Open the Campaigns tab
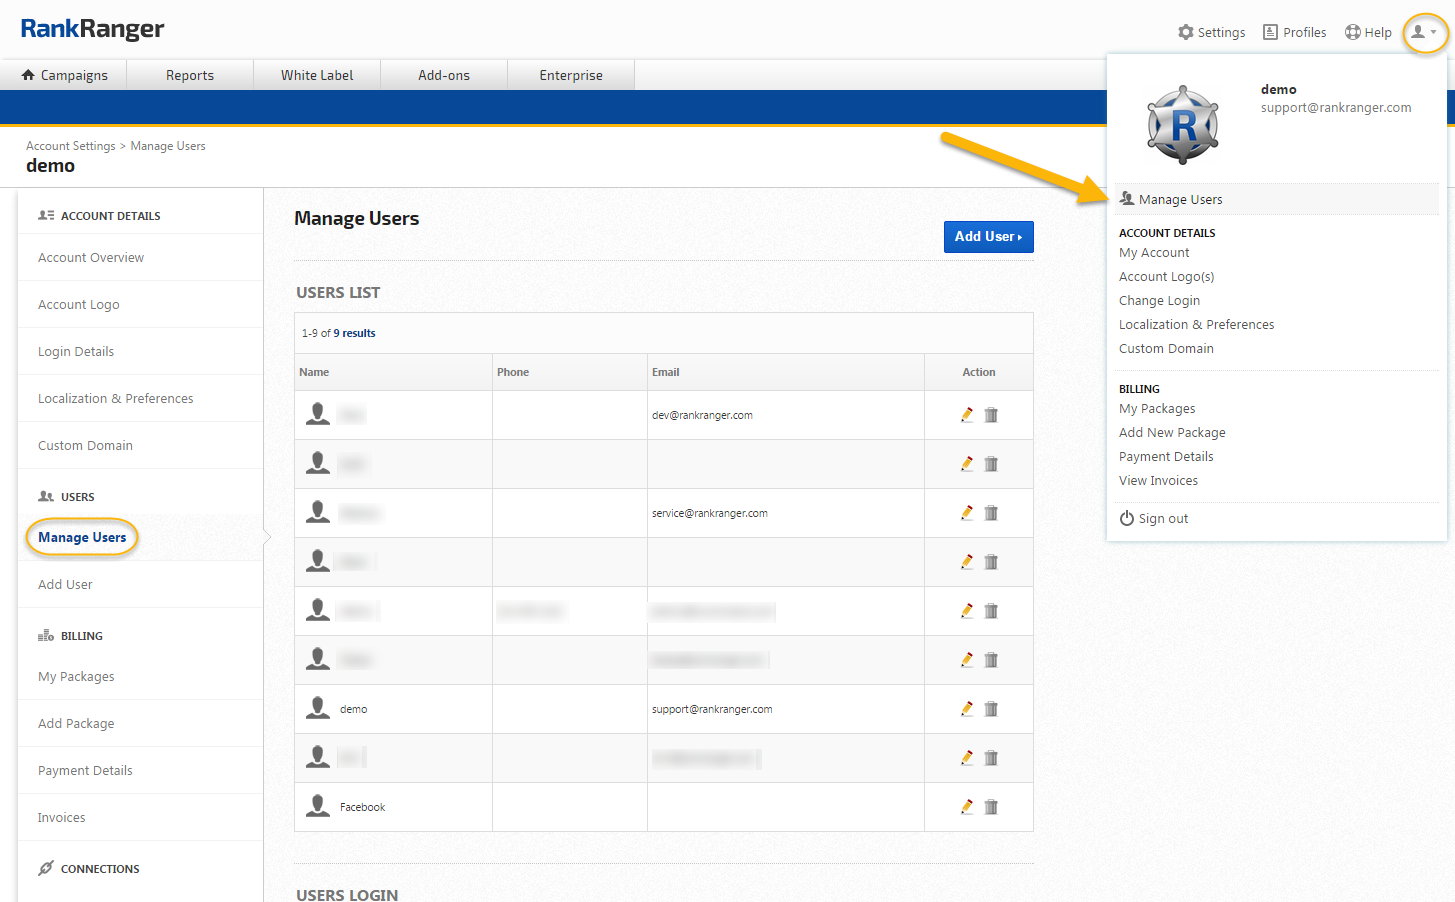1455x902 pixels. pos(65,75)
